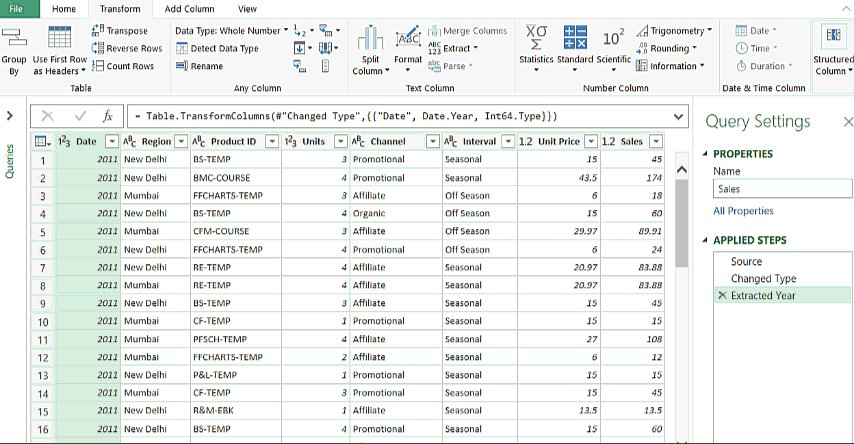Click the Rename column button
854x444 pixels.
(x=199, y=66)
